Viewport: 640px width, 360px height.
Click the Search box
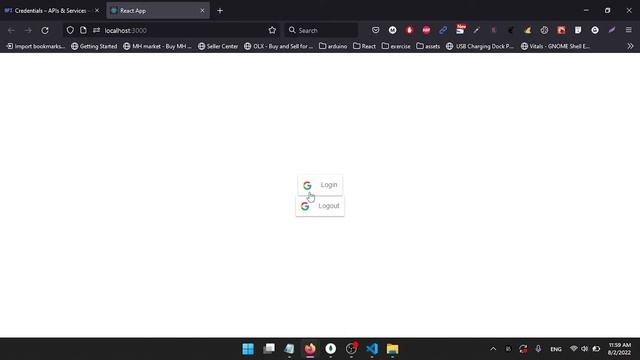pos(322,30)
